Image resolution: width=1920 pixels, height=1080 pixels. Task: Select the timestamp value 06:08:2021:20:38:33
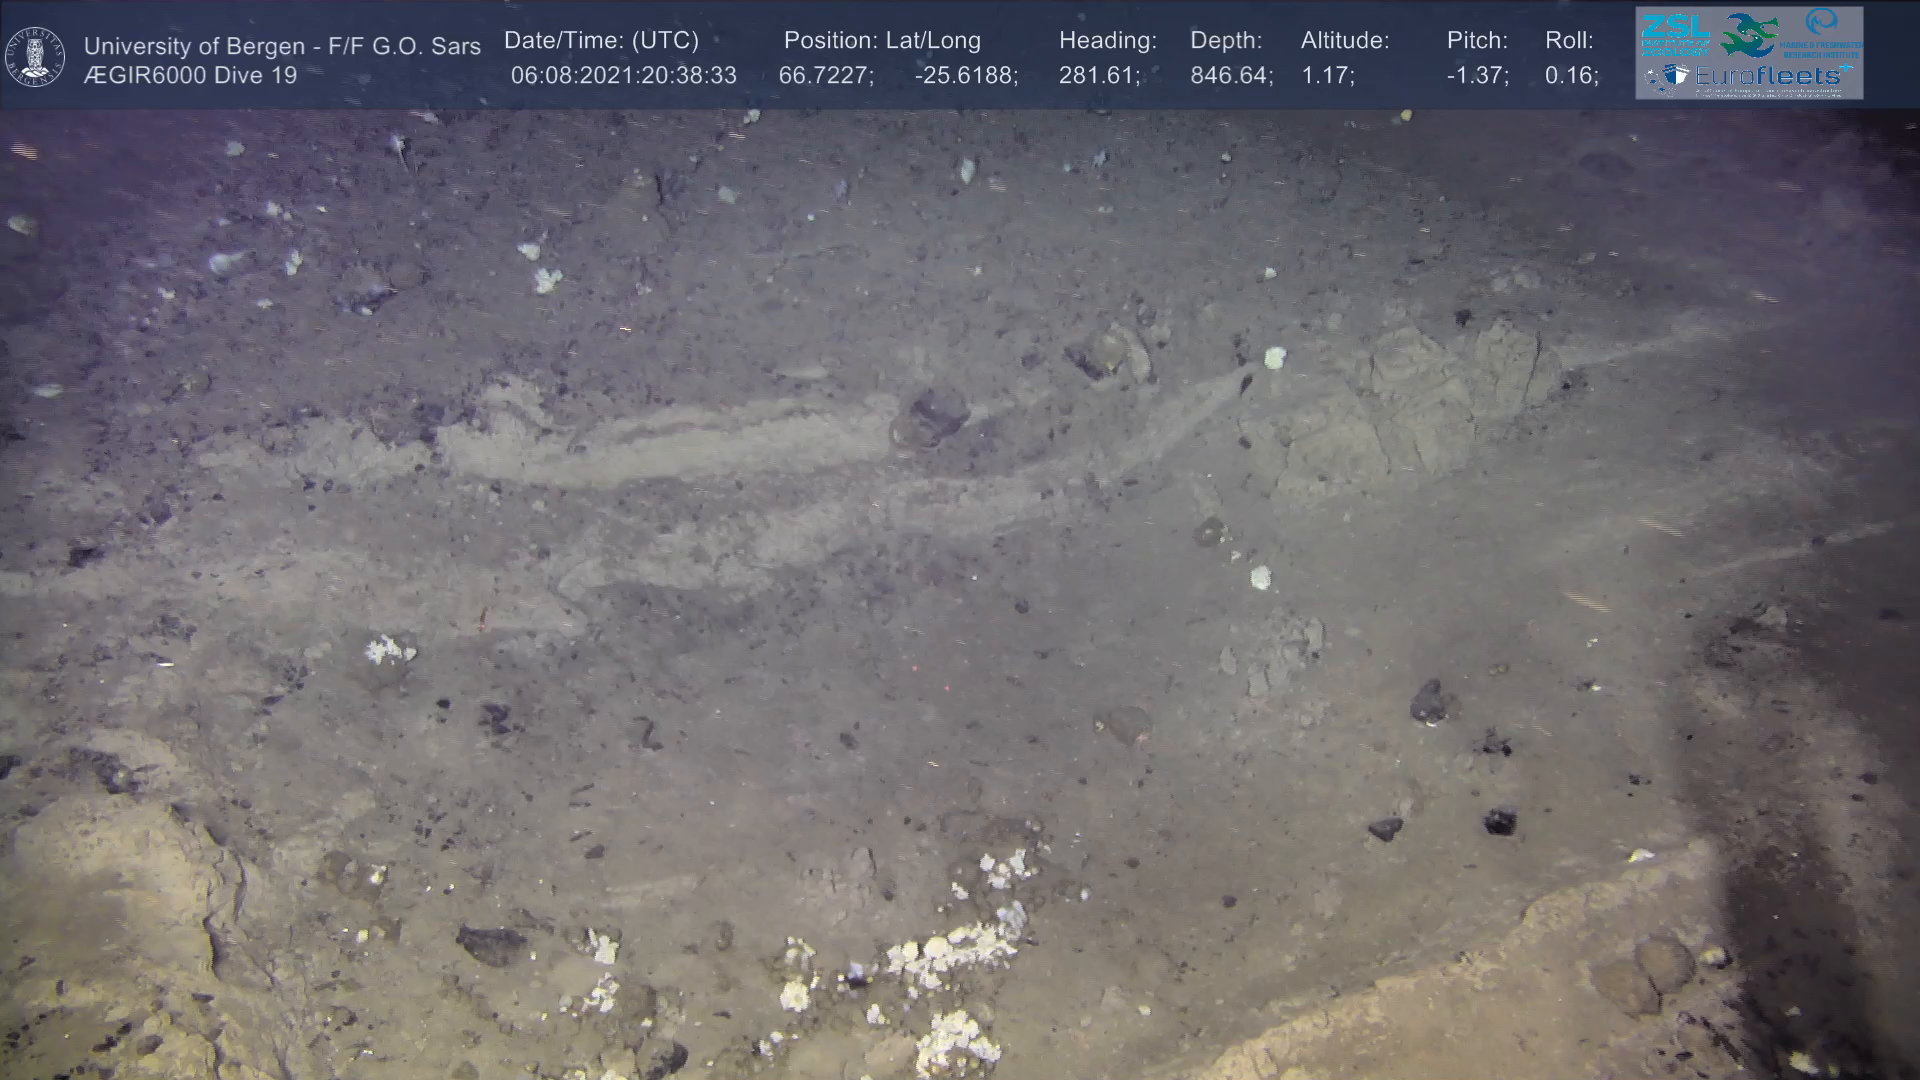click(623, 76)
